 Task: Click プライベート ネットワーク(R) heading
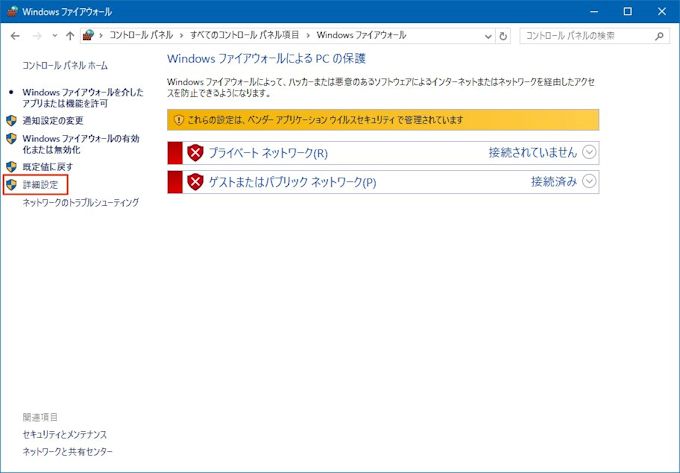[x=268, y=153]
